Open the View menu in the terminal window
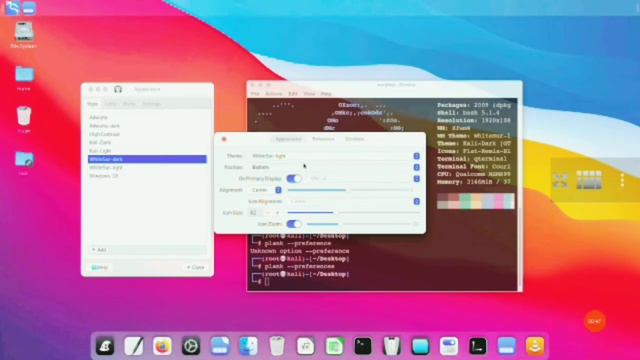This screenshot has height=360, width=640. pyautogui.click(x=309, y=94)
